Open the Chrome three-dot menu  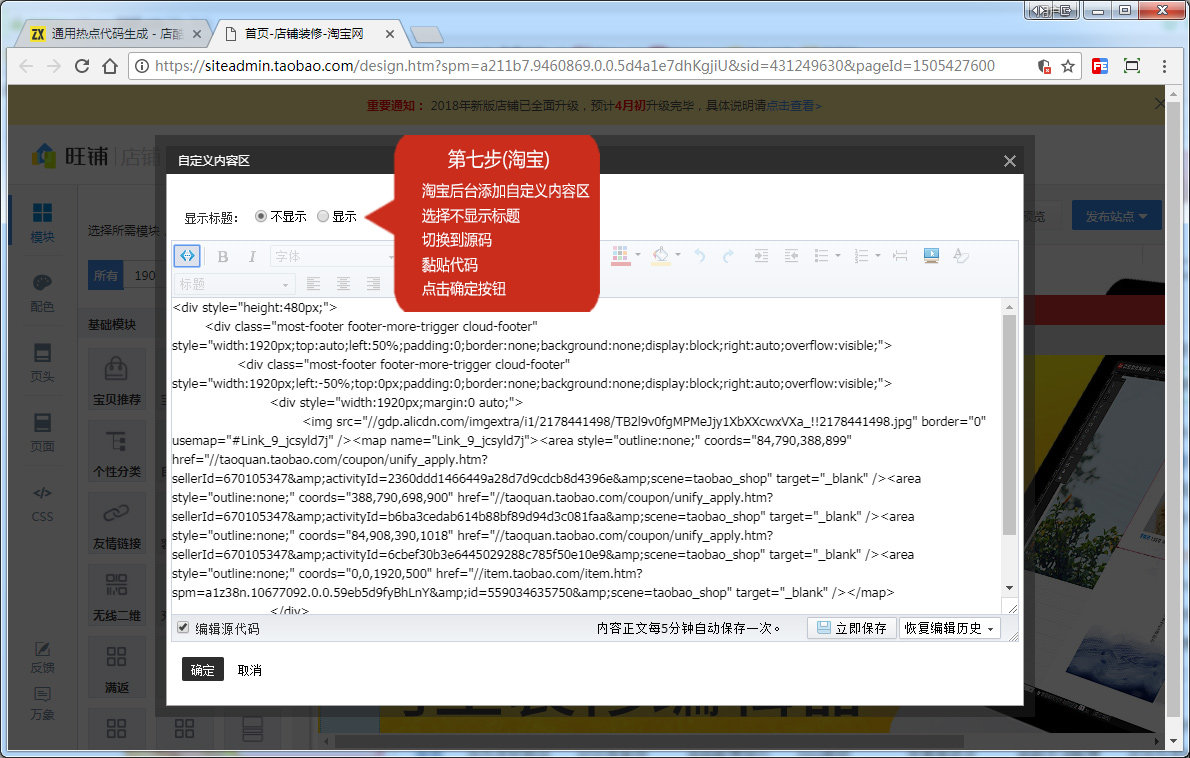[x=1164, y=66]
